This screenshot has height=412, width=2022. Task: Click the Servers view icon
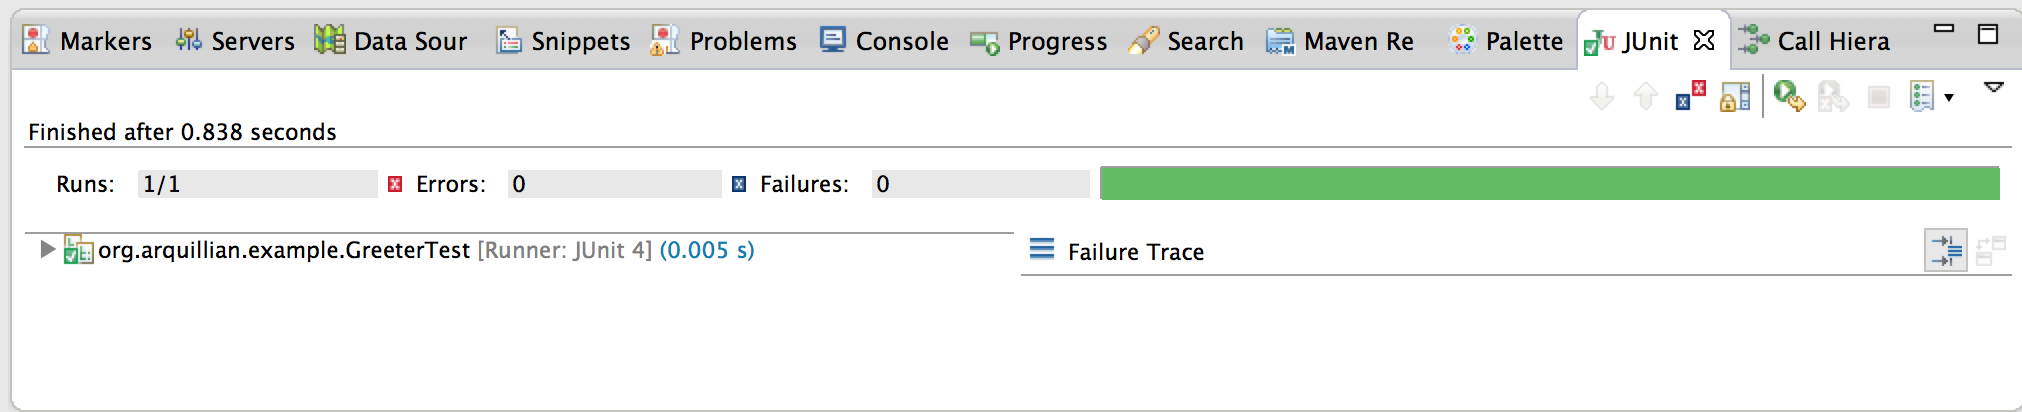point(188,40)
